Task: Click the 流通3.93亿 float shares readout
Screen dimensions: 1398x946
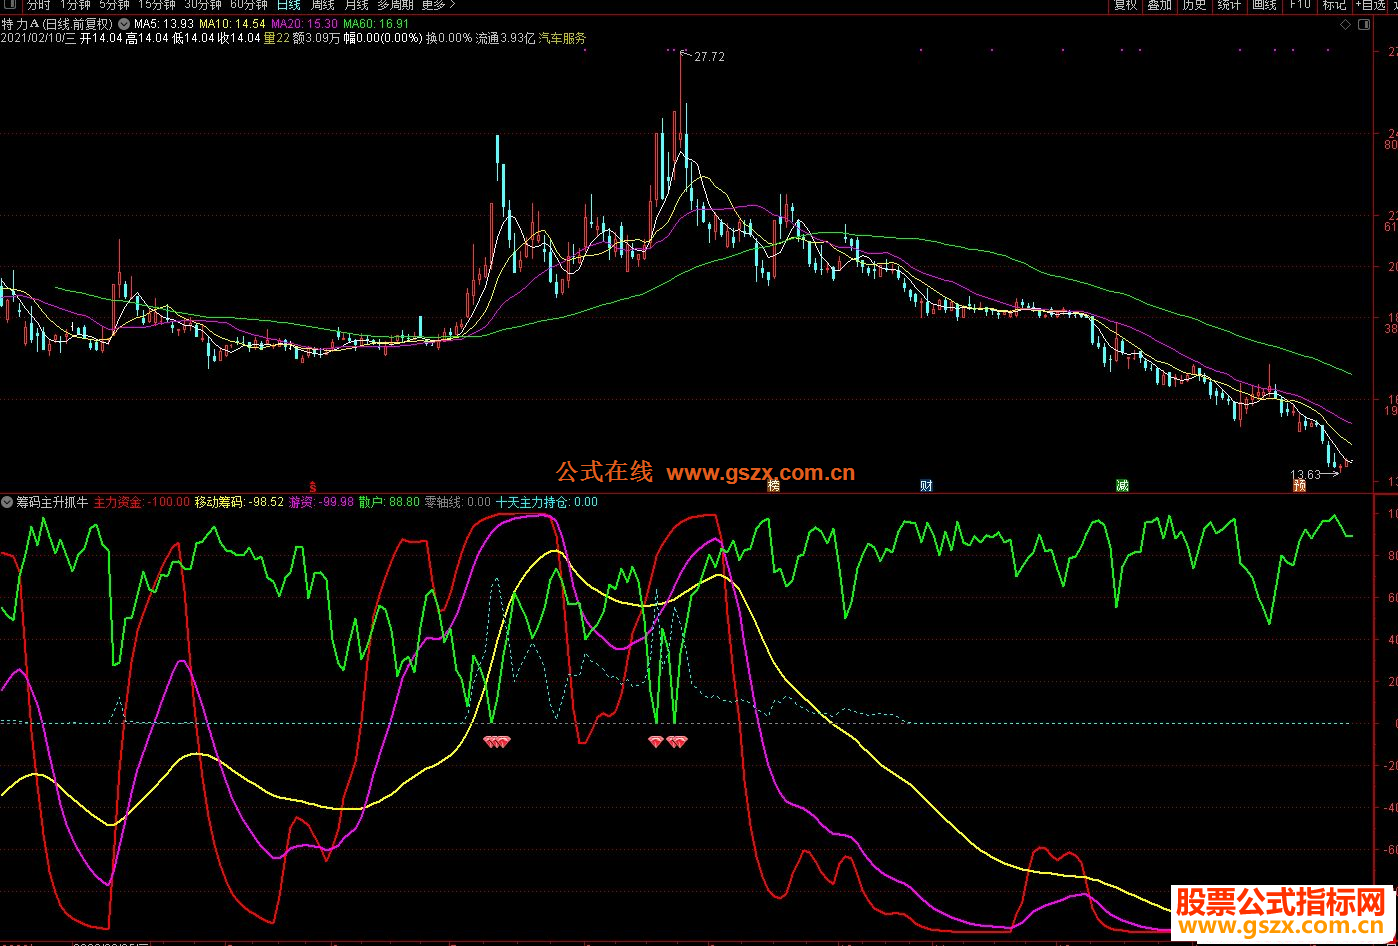Action: click(x=504, y=38)
